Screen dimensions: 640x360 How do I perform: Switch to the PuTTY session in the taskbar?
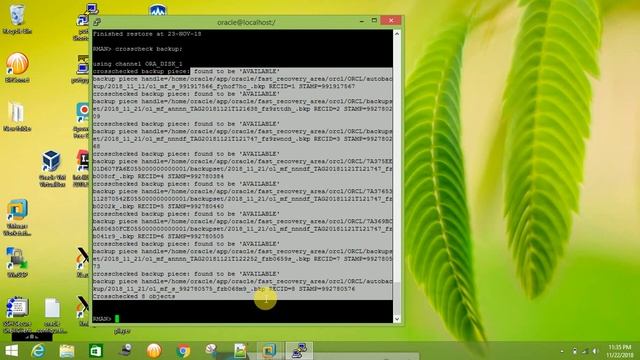click(299, 351)
